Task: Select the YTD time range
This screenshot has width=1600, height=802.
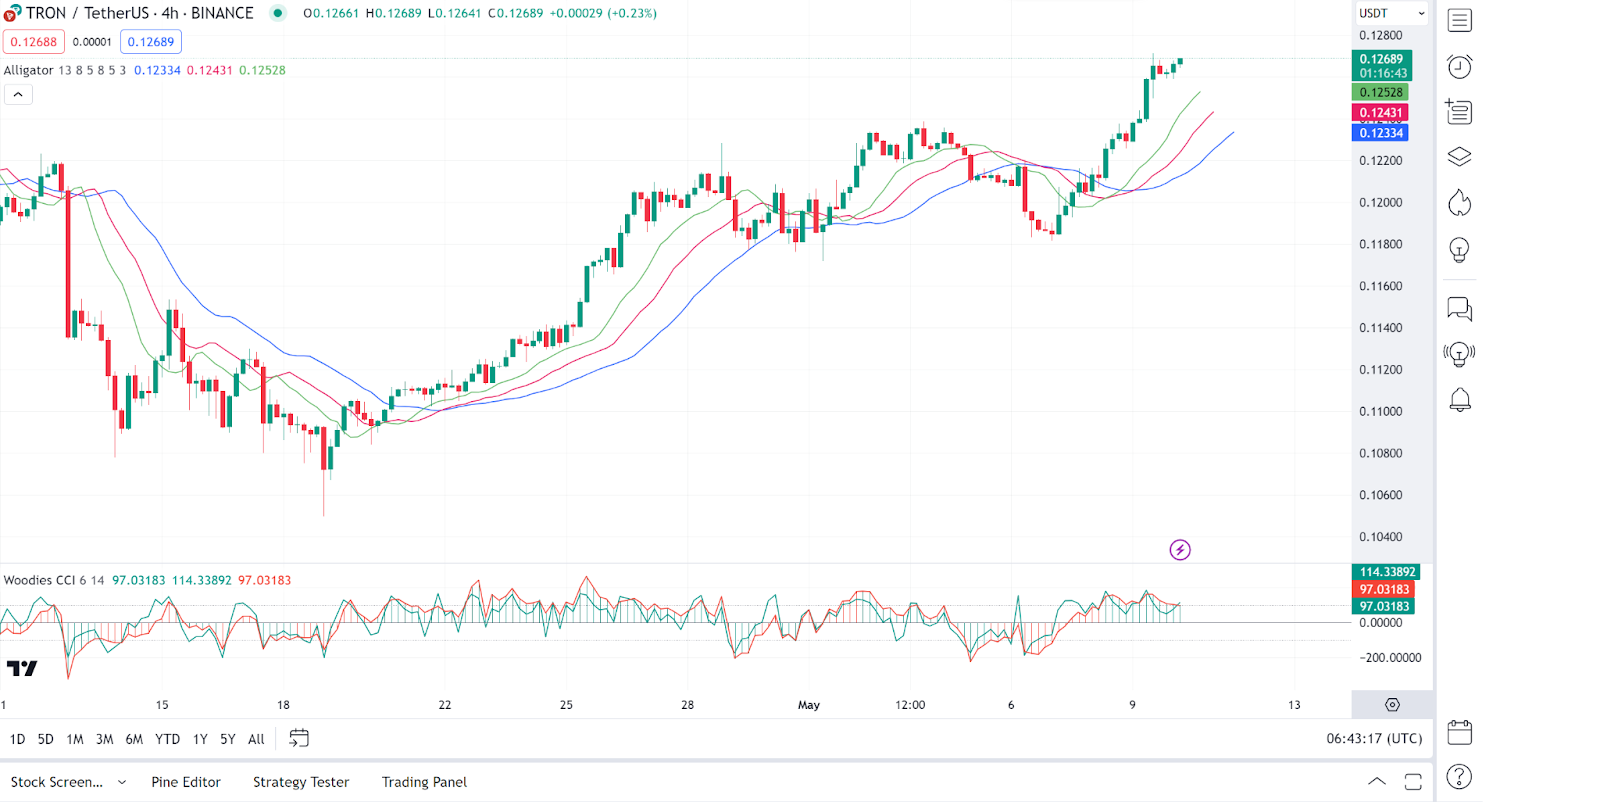Action: pyautogui.click(x=167, y=739)
